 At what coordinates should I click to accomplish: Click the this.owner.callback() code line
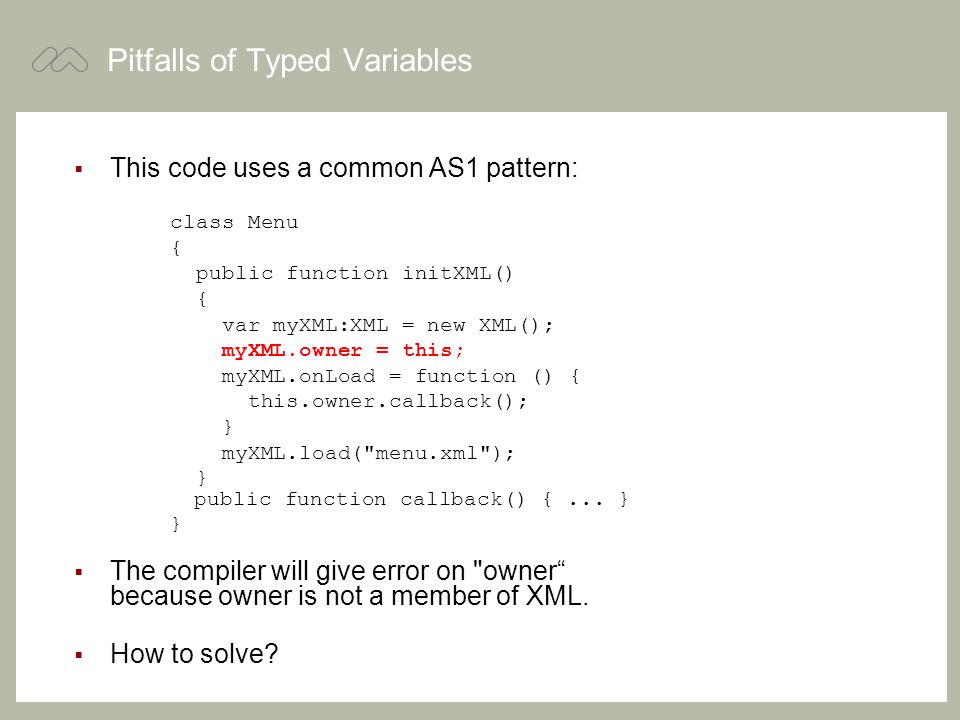tap(388, 402)
